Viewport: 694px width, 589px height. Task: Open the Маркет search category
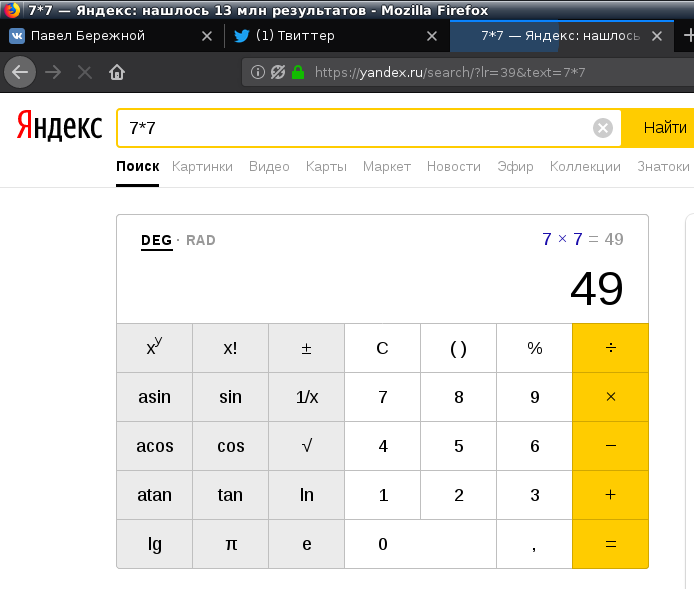coord(387,166)
